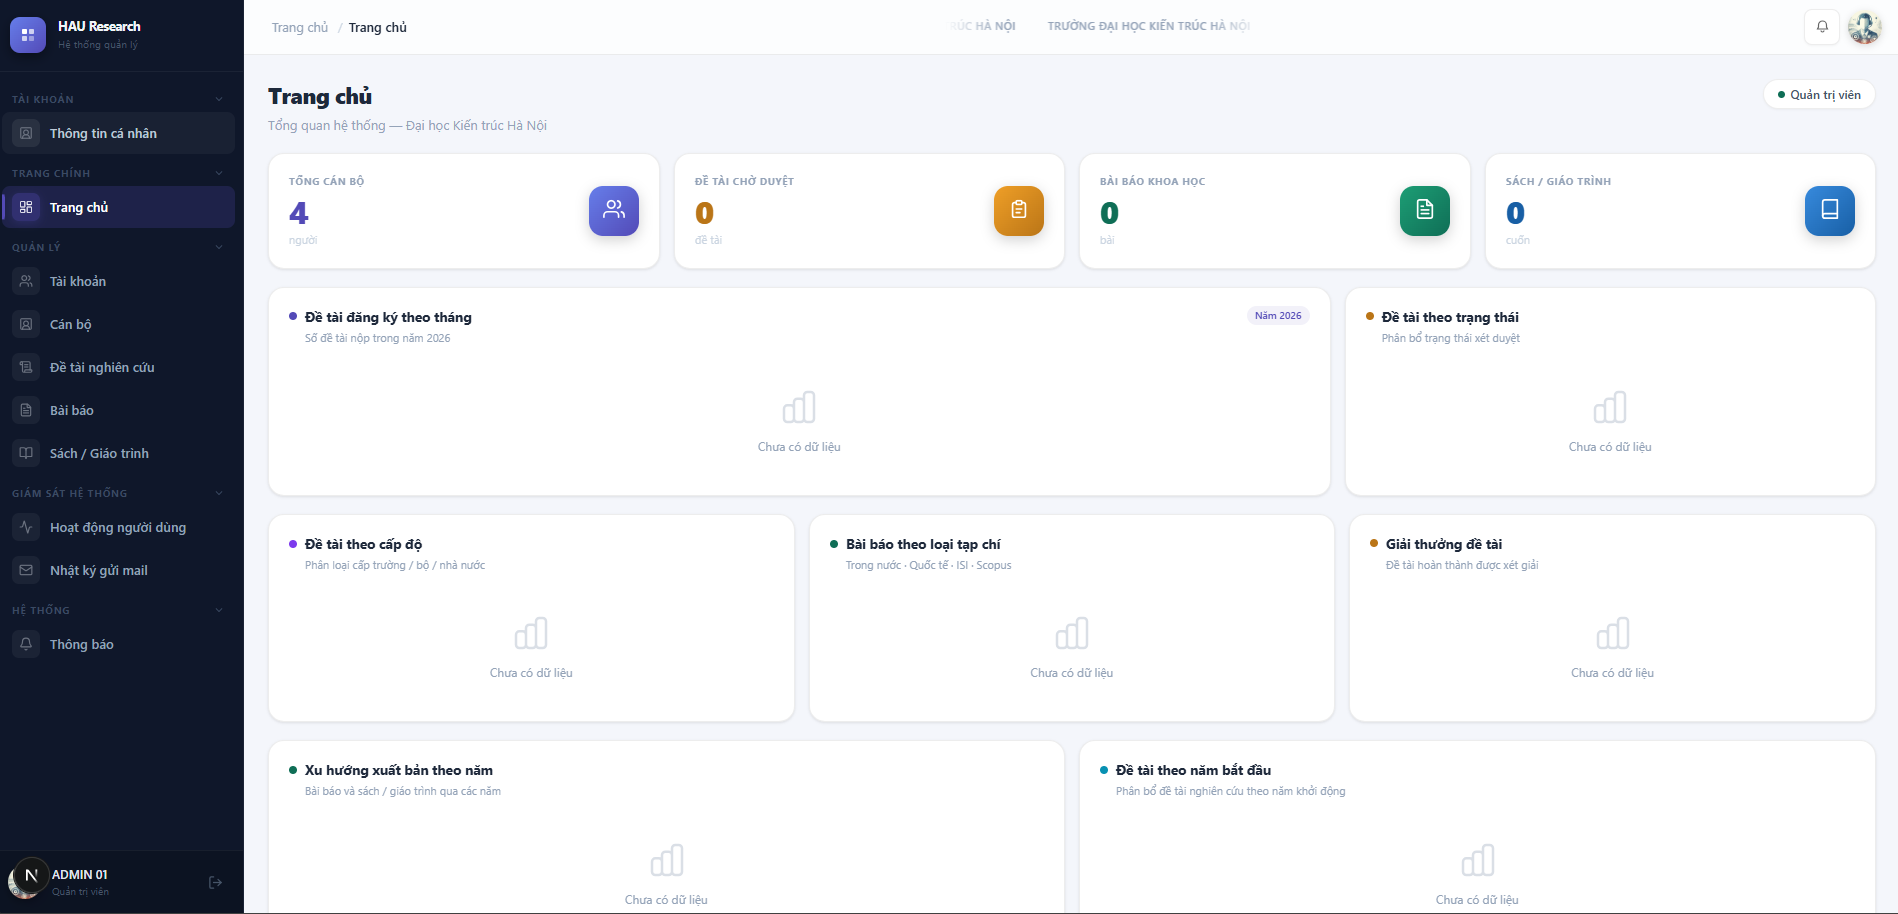
Task: Click the HAU Research title text
Action: pyautogui.click(x=99, y=26)
